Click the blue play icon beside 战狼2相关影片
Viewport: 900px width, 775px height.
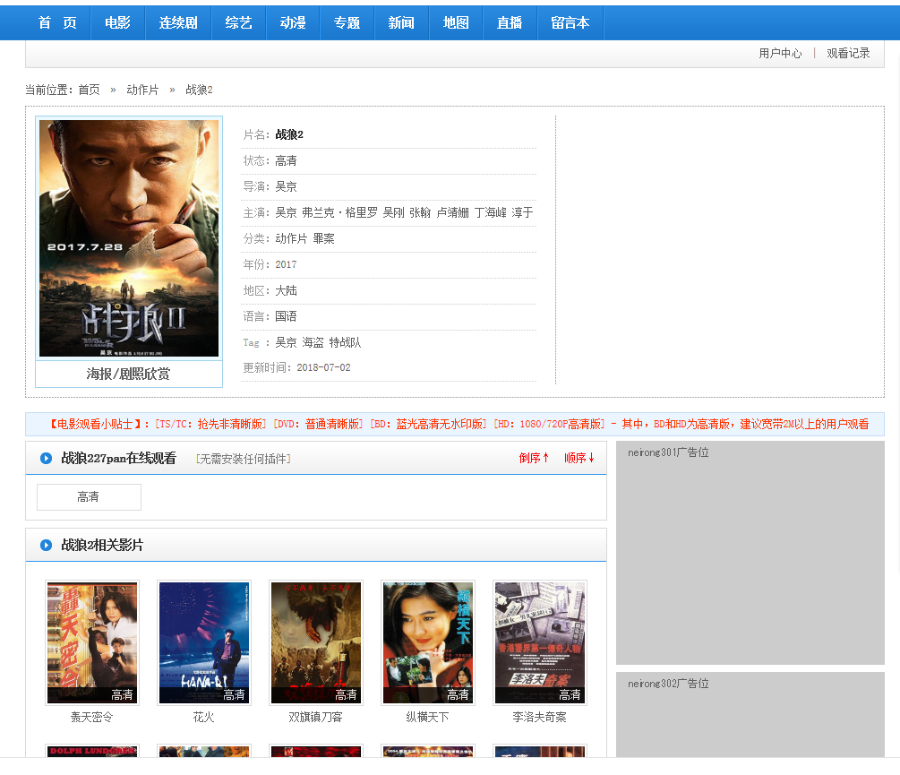[46, 545]
